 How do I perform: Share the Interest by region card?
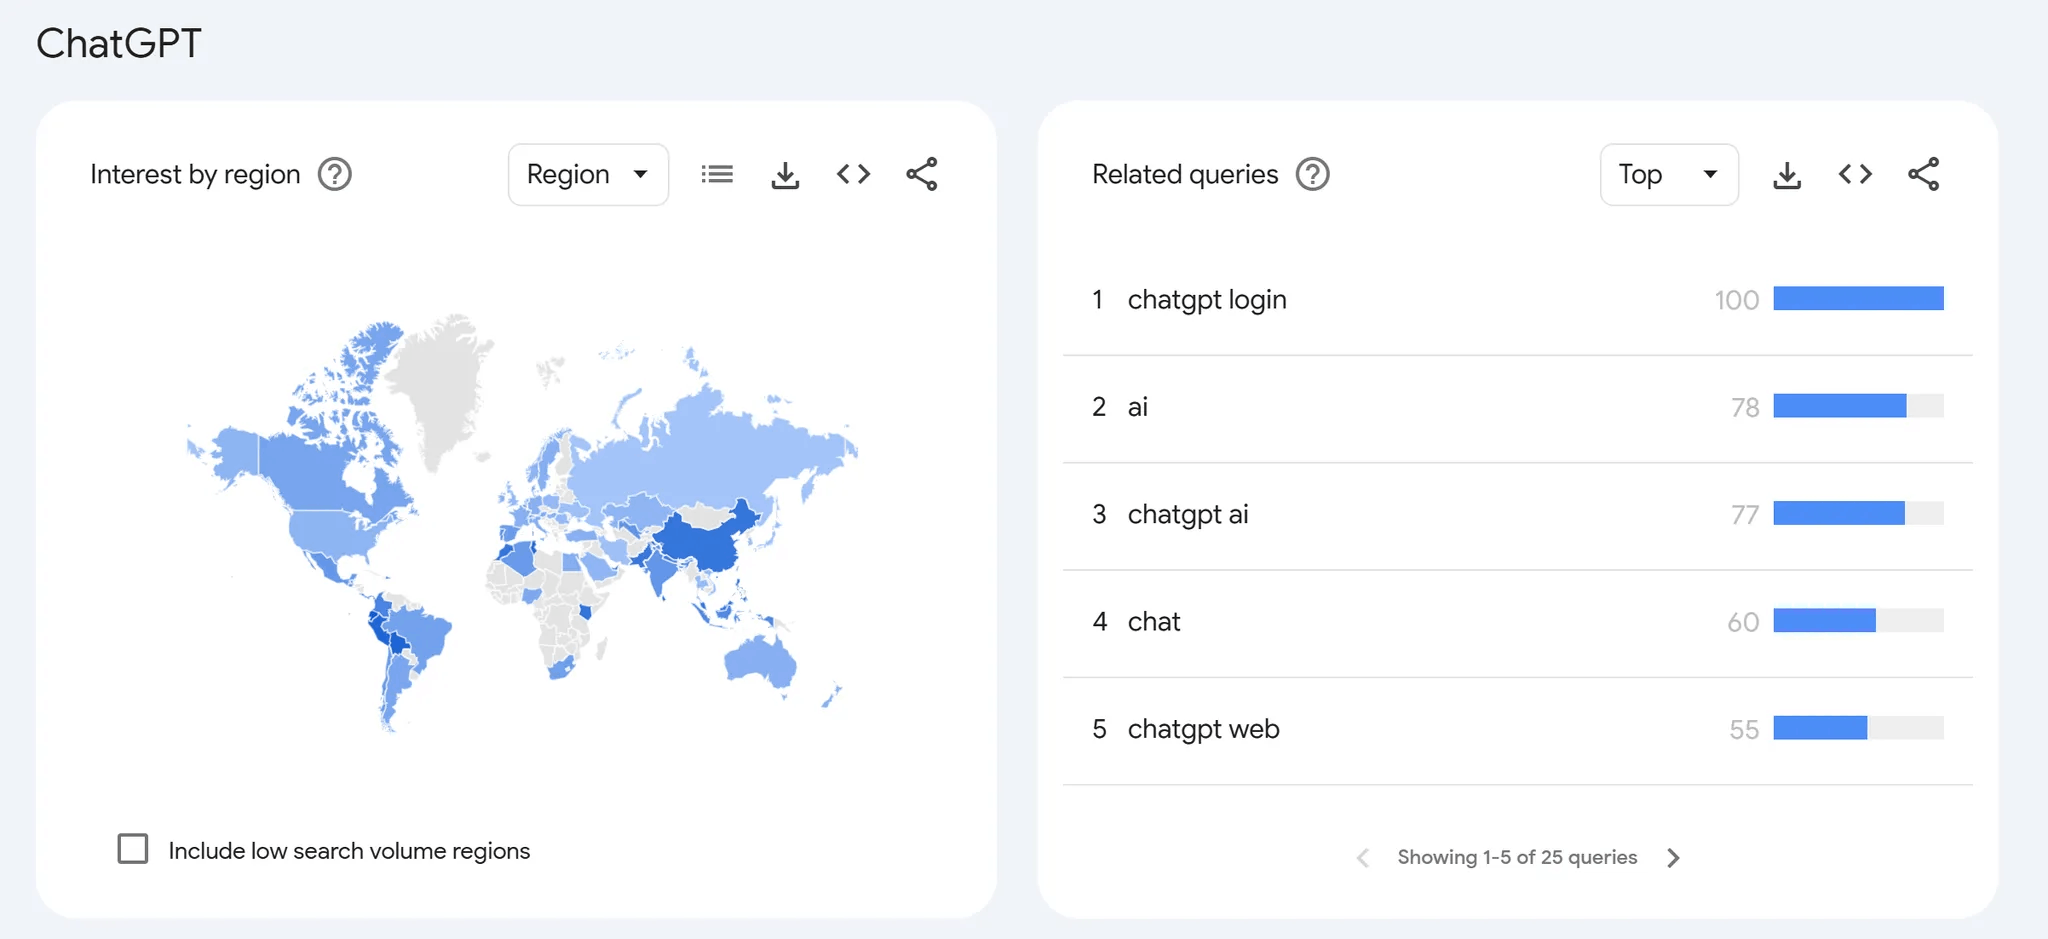pyautogui.click(x=922, y=174)
